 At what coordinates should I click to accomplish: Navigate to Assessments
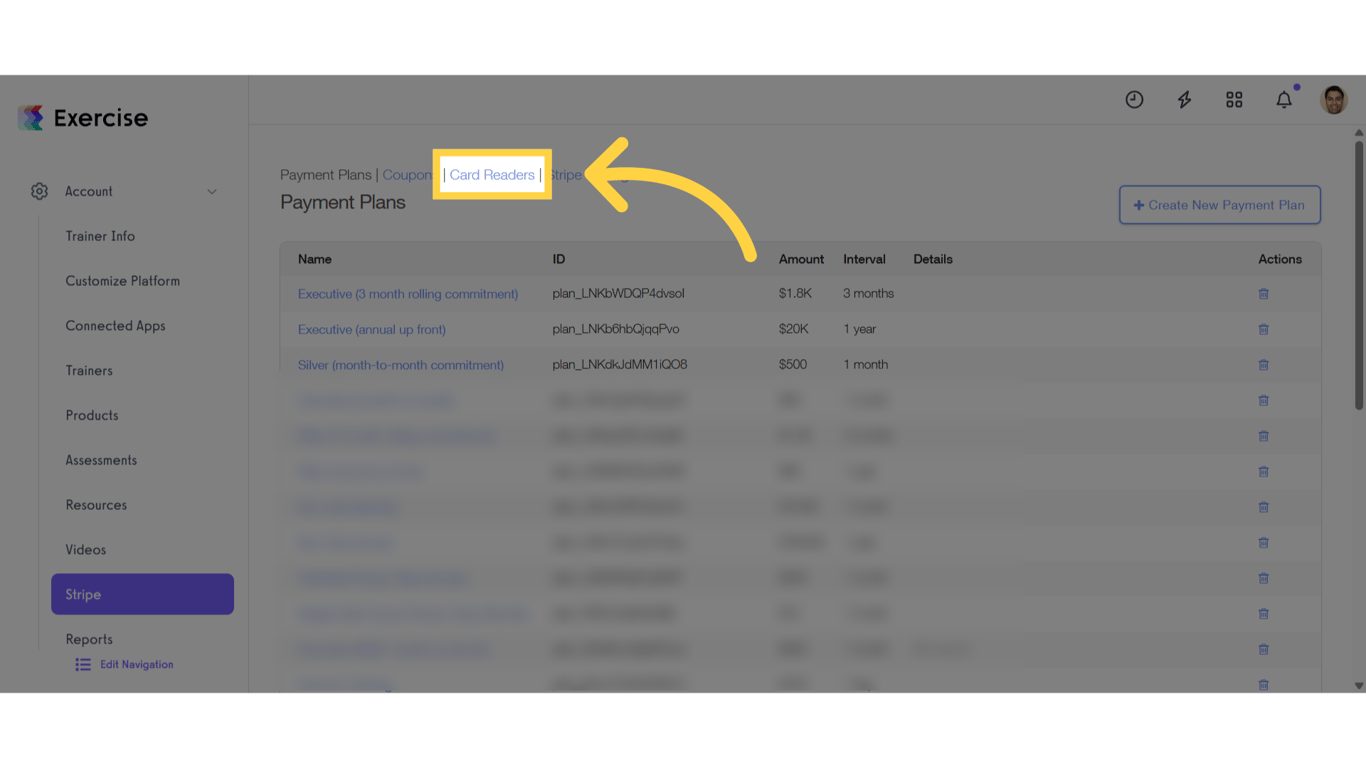click(x=101, y=460)
